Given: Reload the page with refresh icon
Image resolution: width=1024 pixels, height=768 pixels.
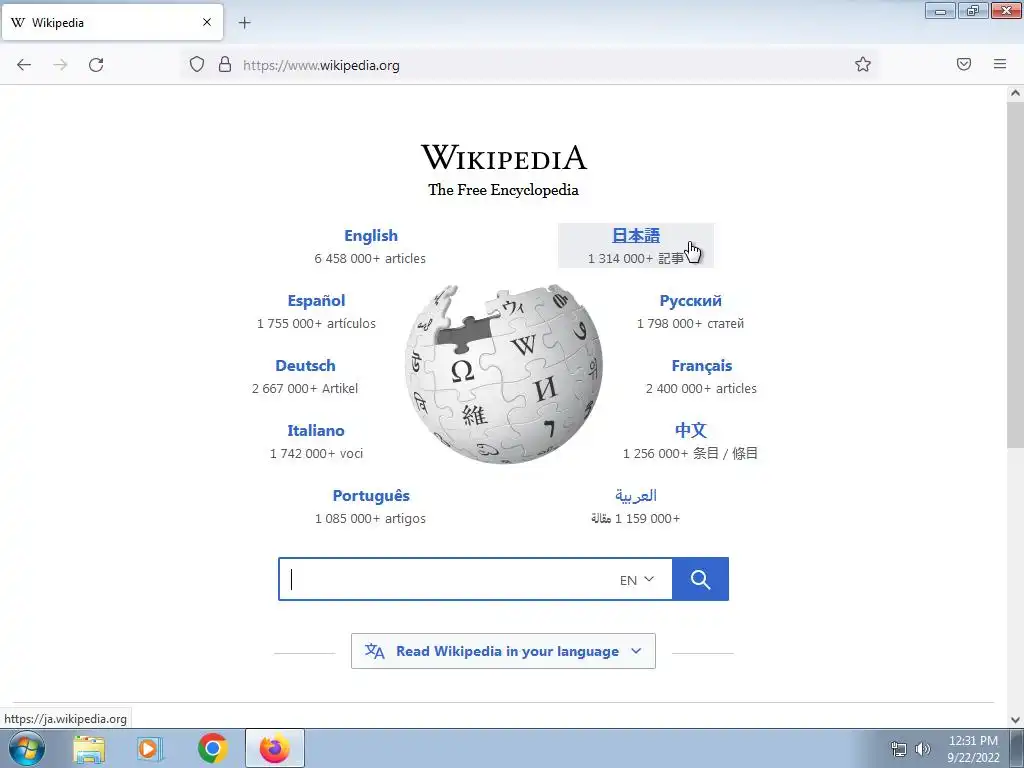Looking at the screenshot, I should [x=96, y=65].
